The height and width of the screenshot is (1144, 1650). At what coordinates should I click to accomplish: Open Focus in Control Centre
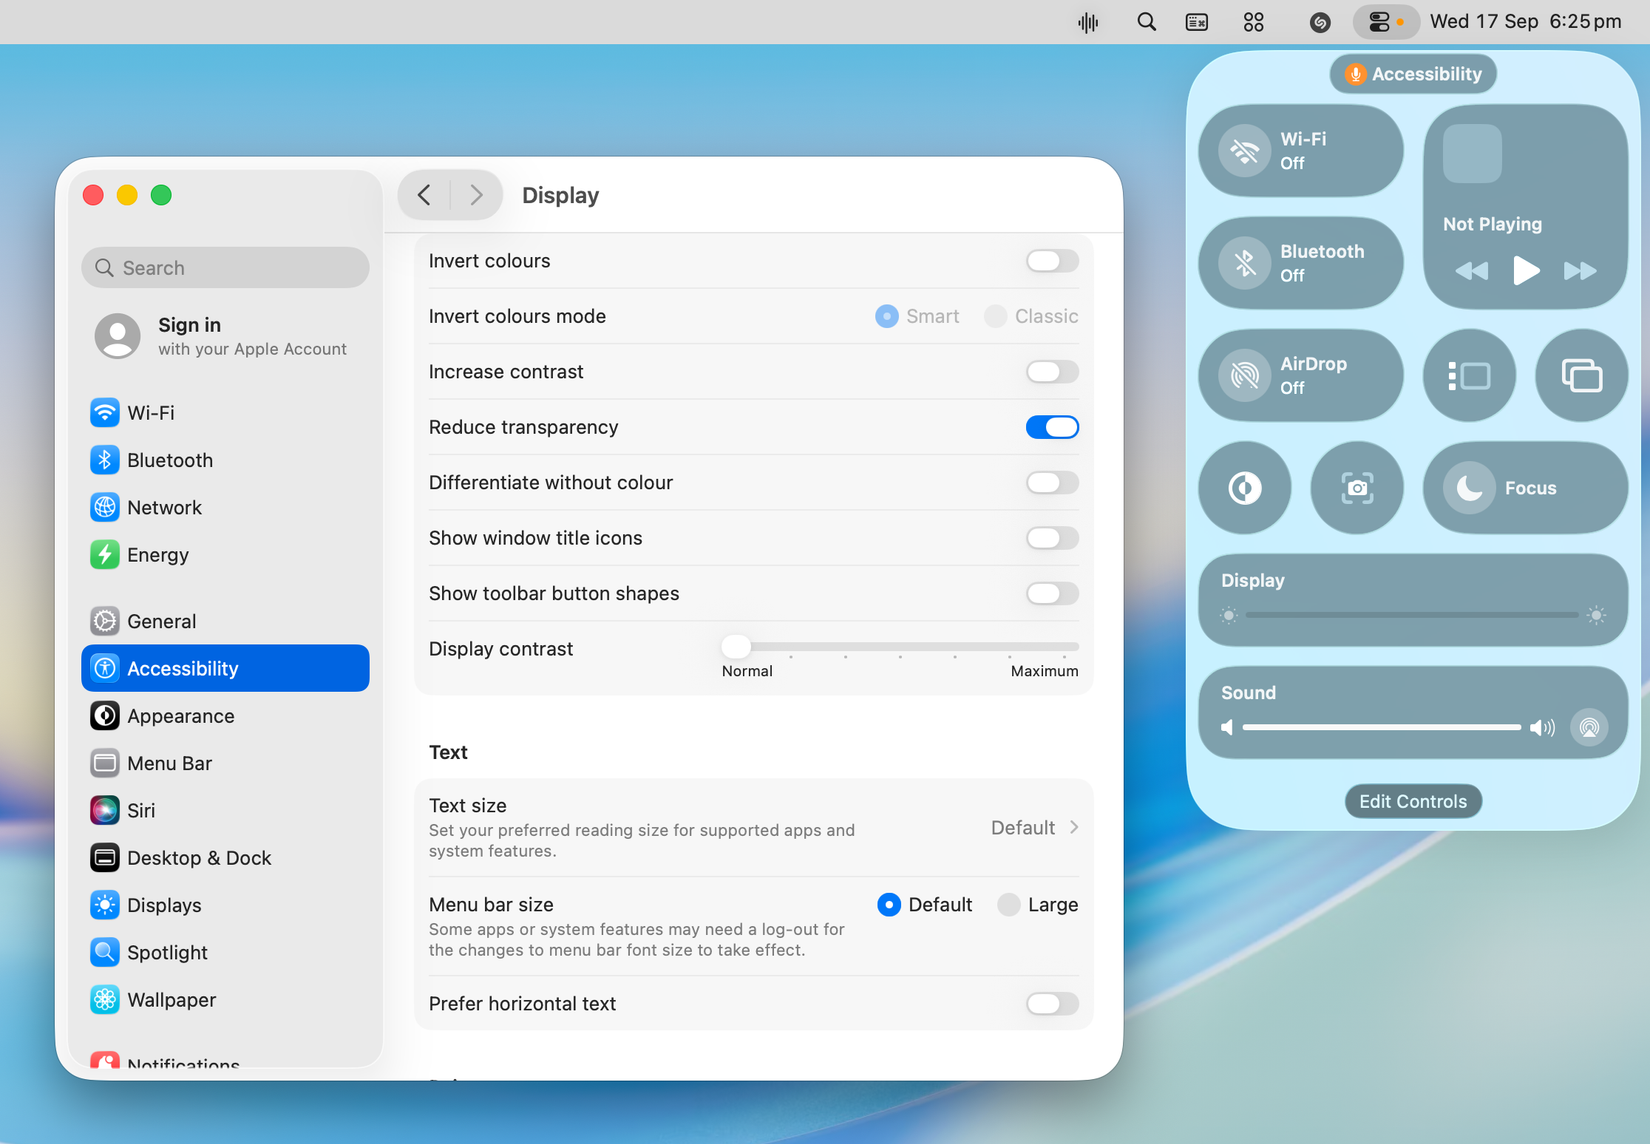pos(1523,488)
